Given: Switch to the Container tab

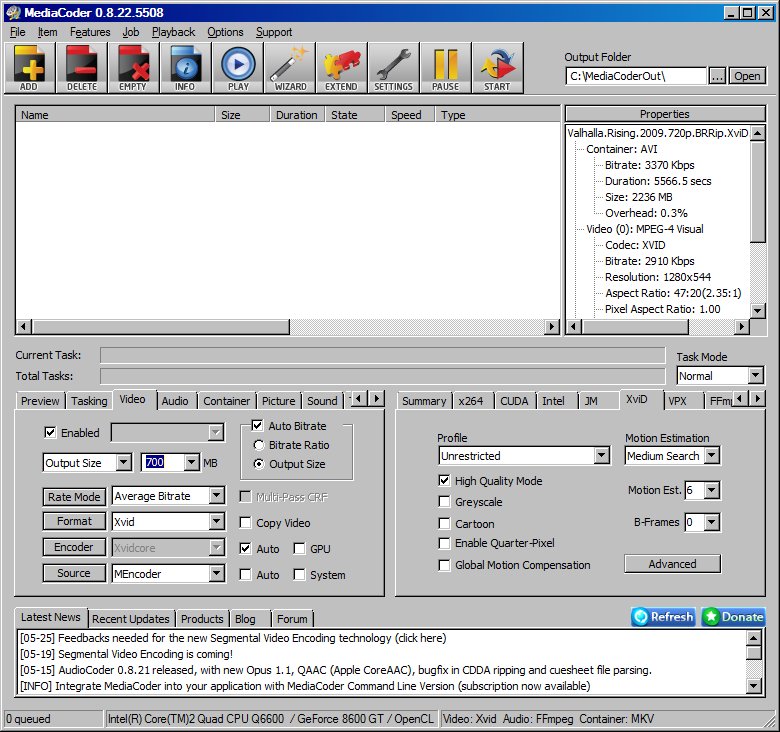Looking at the screenshot, I should click(x=226, y=401).
